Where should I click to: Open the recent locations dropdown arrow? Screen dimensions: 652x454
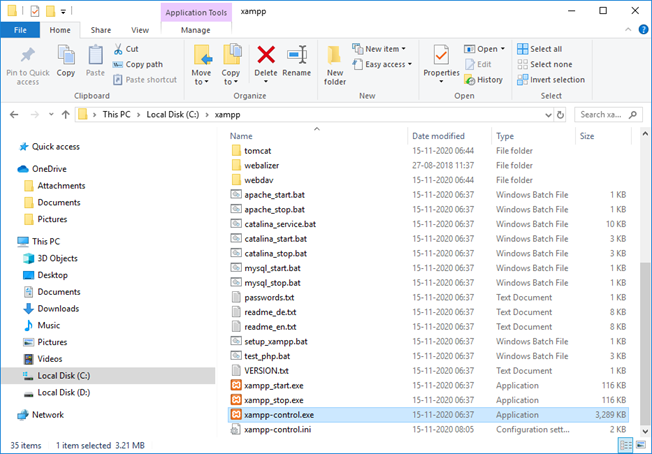click(51, 114)
